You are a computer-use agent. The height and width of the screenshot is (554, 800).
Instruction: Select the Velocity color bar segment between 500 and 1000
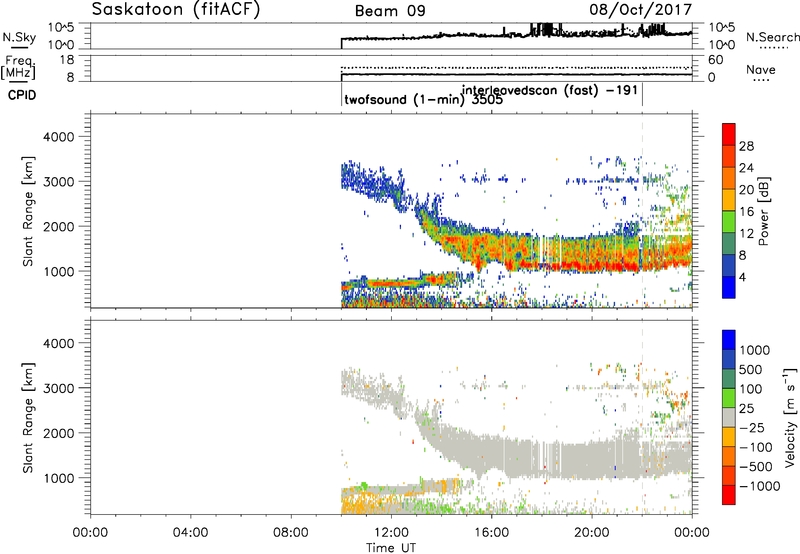pos(729,359)
